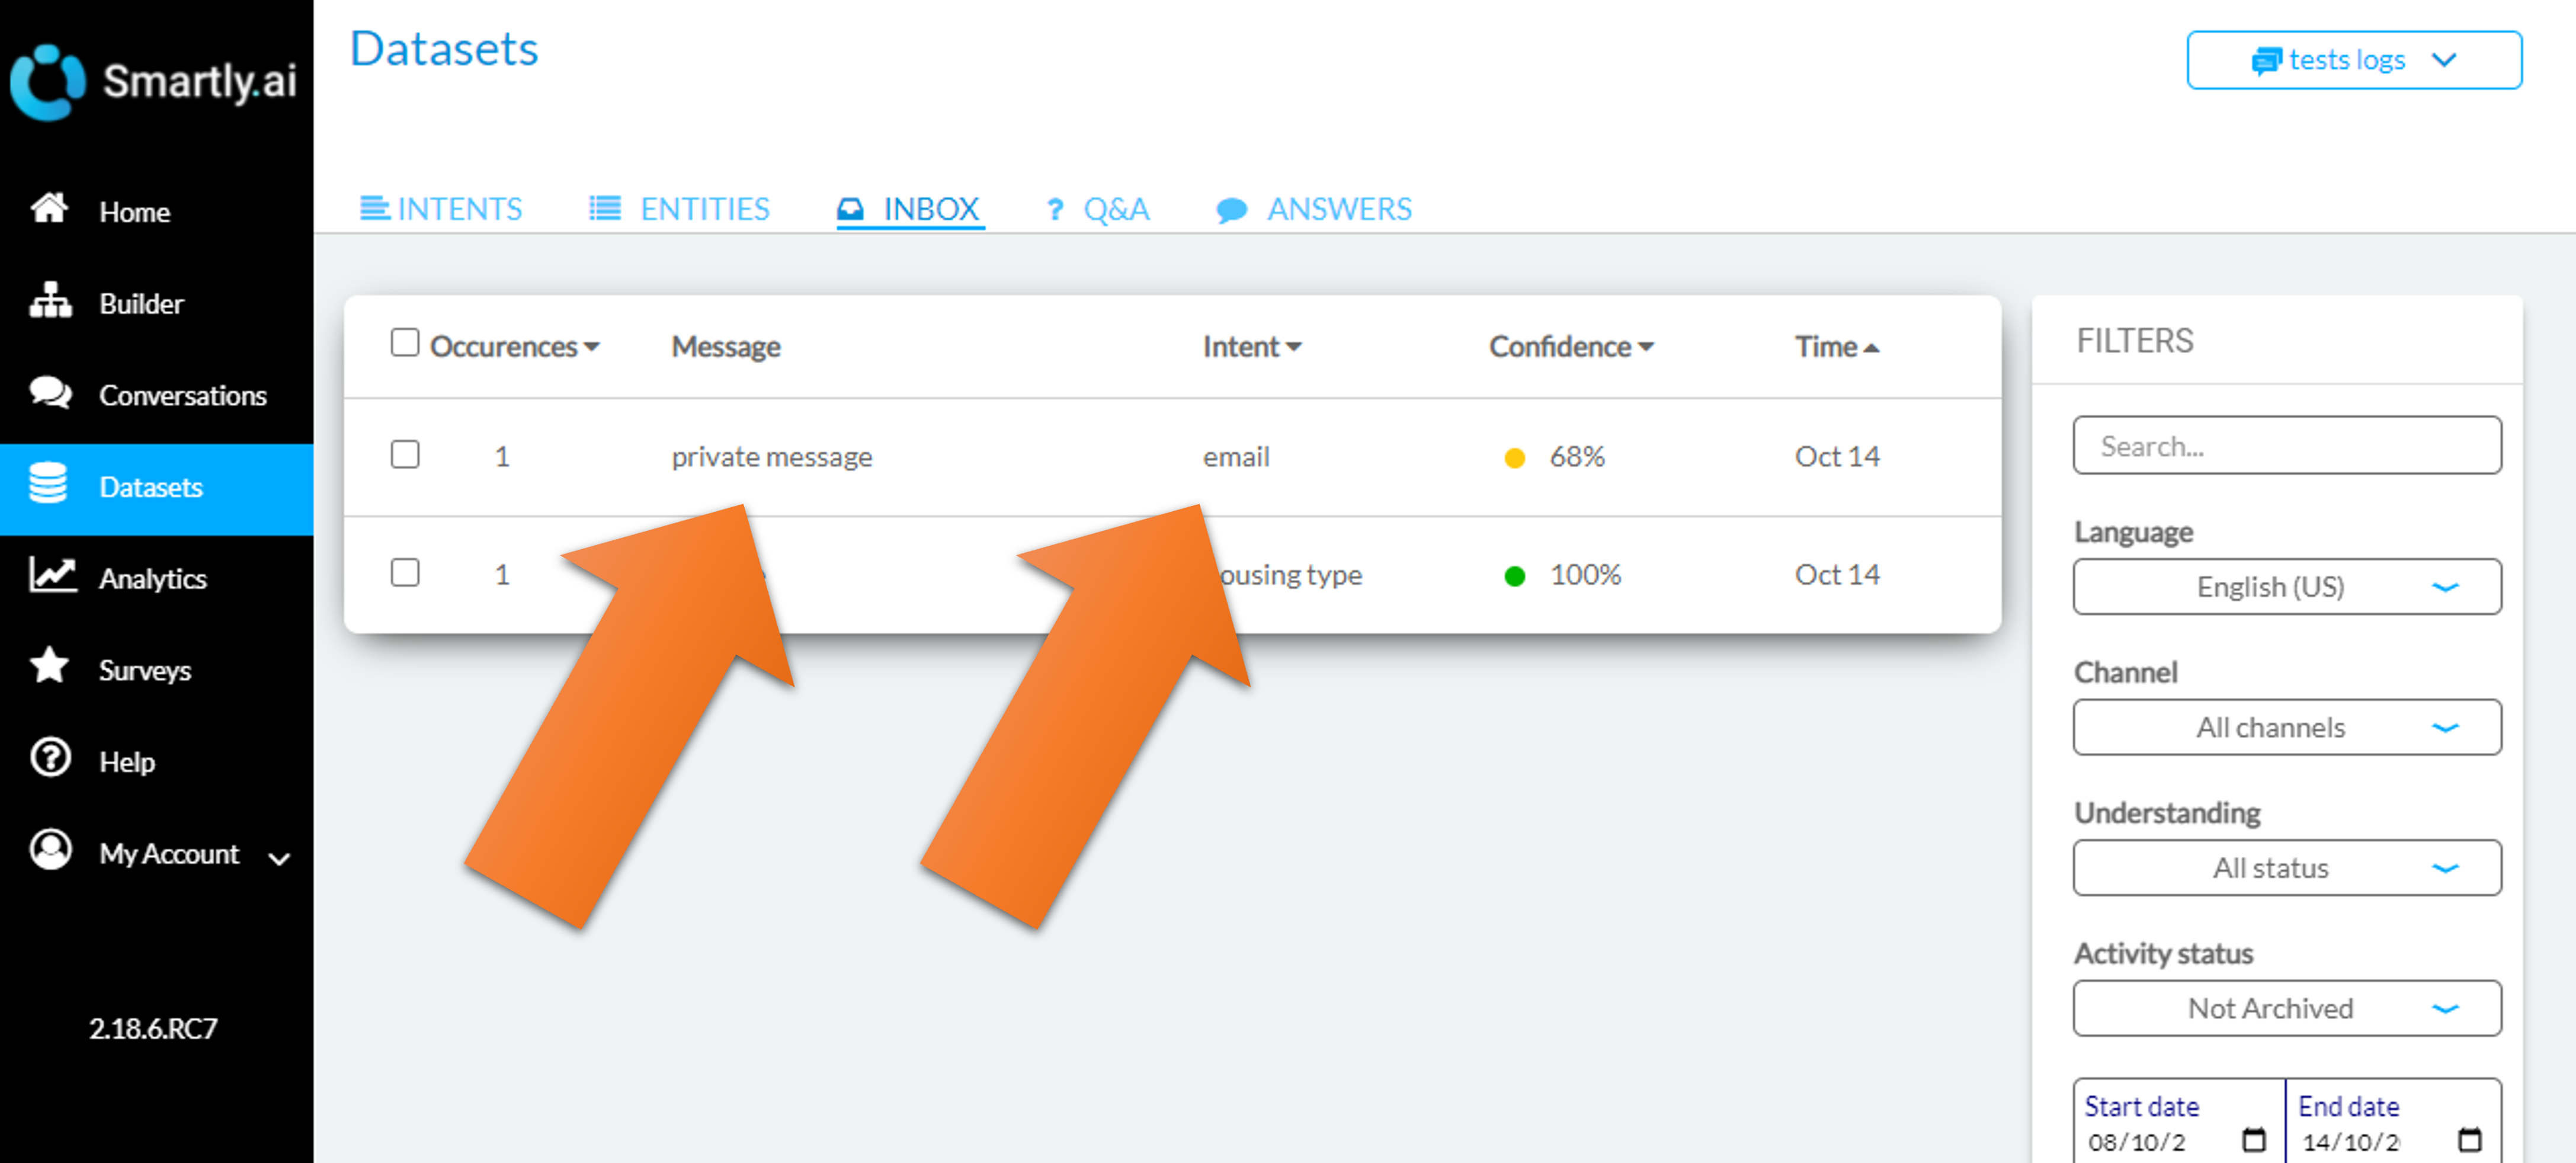The image size is (2576, 1163).
Task: Open Builder via its hierarchy icon
Action: (50, 301)
